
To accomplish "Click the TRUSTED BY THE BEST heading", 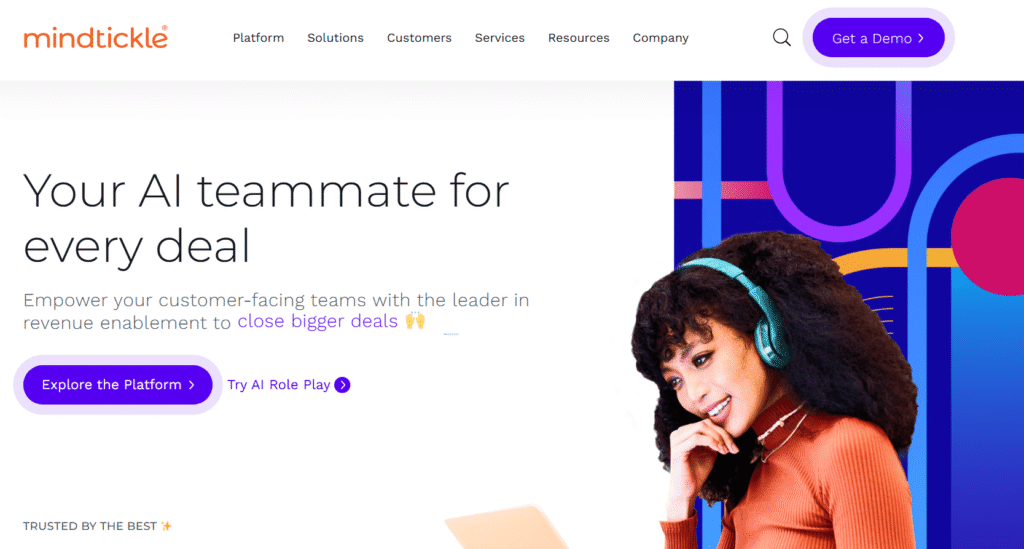I will (90, 526).
